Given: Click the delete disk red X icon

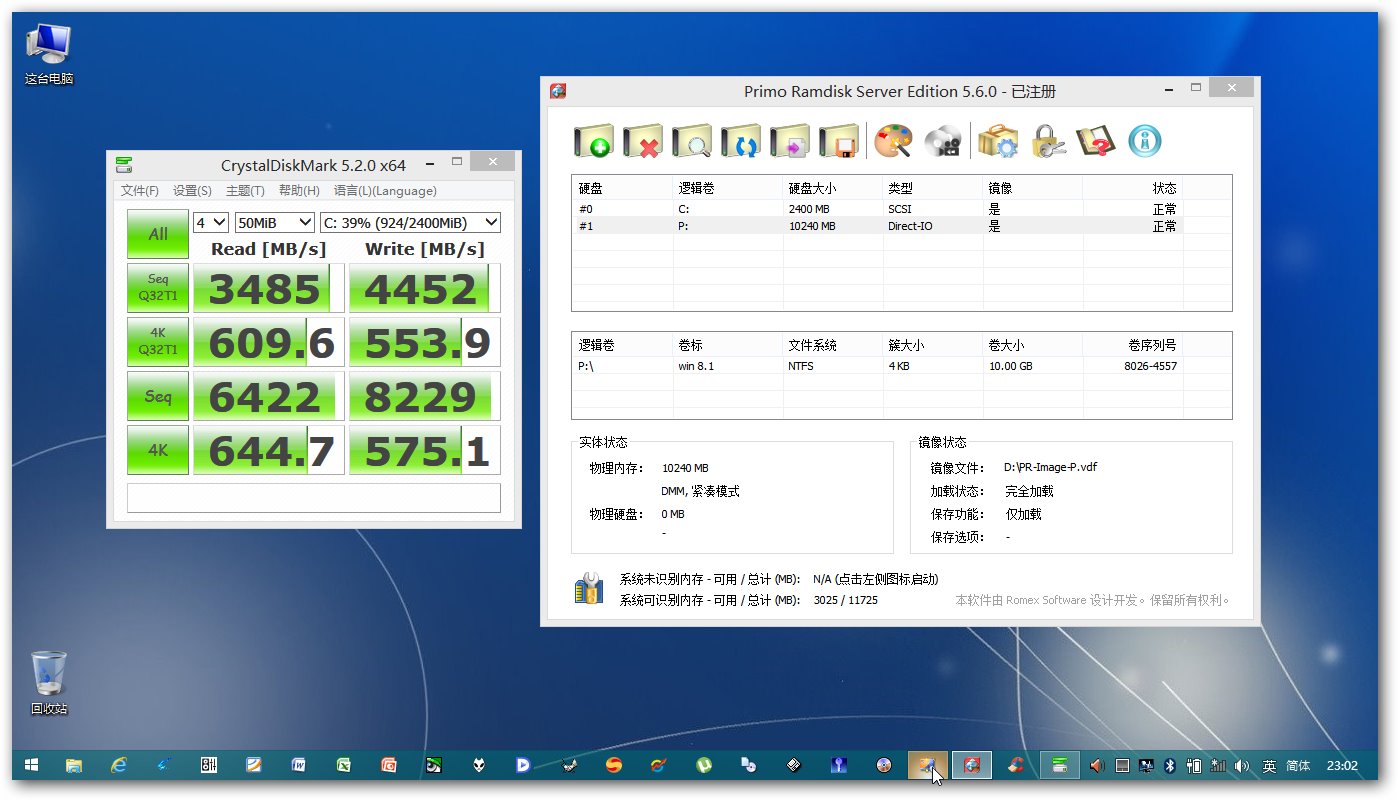Looking at the screenshot, I should point(642,142).
